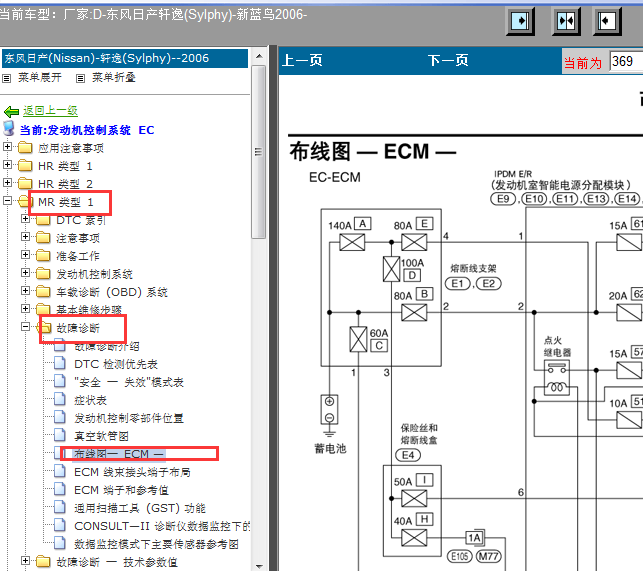Click document icon of 通用扫描工具 (GST) 功能

pyautogui.click(x=60, y=507)
